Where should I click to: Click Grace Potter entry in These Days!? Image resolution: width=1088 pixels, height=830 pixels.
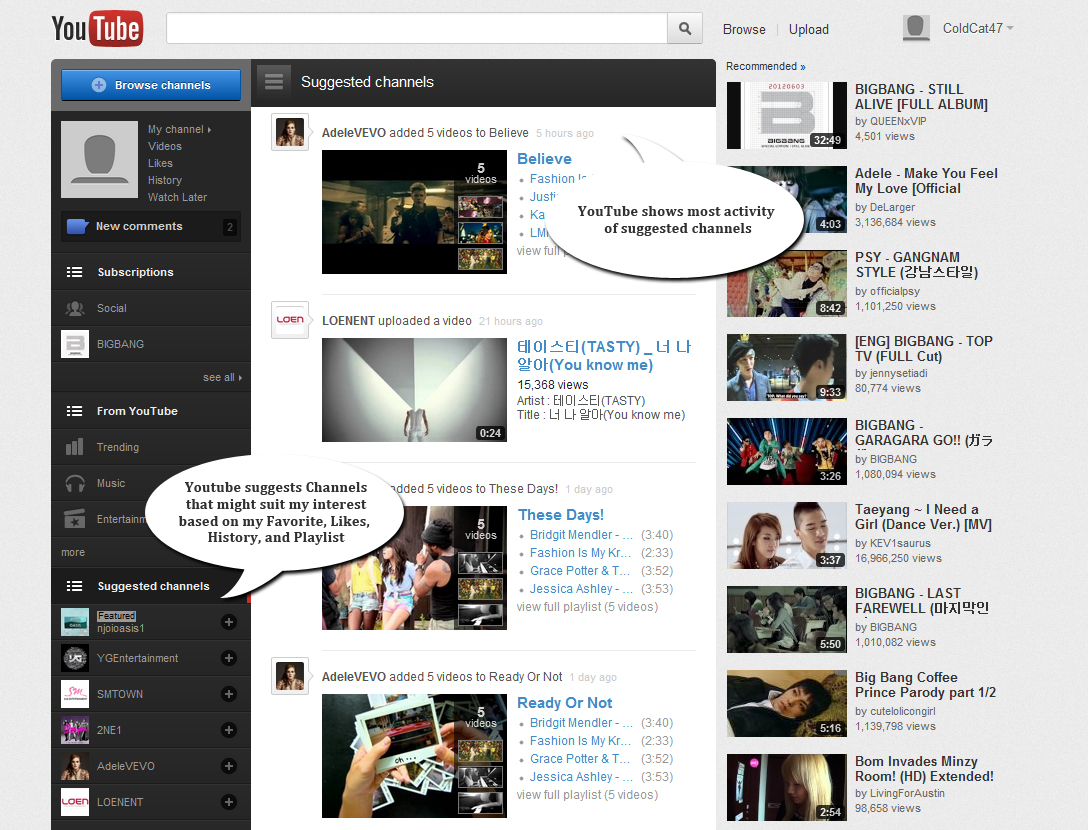pyautogui.click(x=580, y=570)
